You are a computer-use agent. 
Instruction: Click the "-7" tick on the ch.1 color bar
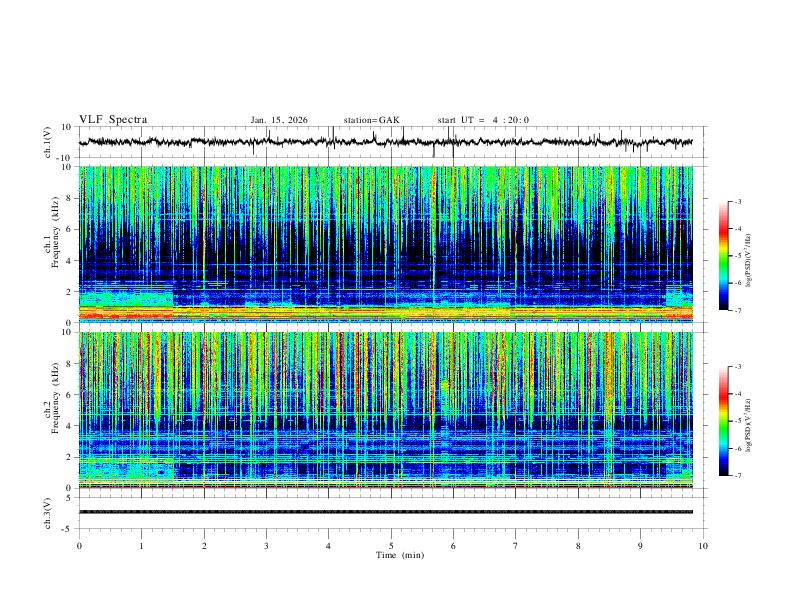[737, 310]
